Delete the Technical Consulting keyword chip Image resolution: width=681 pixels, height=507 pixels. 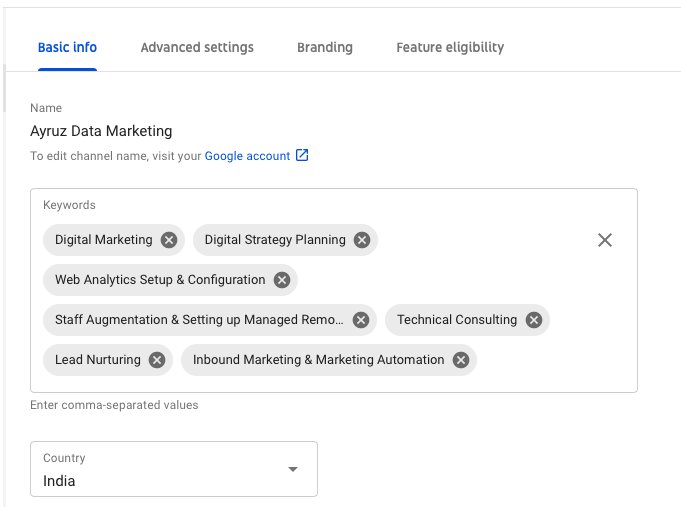pyautogui.click(x=534, y=320)
